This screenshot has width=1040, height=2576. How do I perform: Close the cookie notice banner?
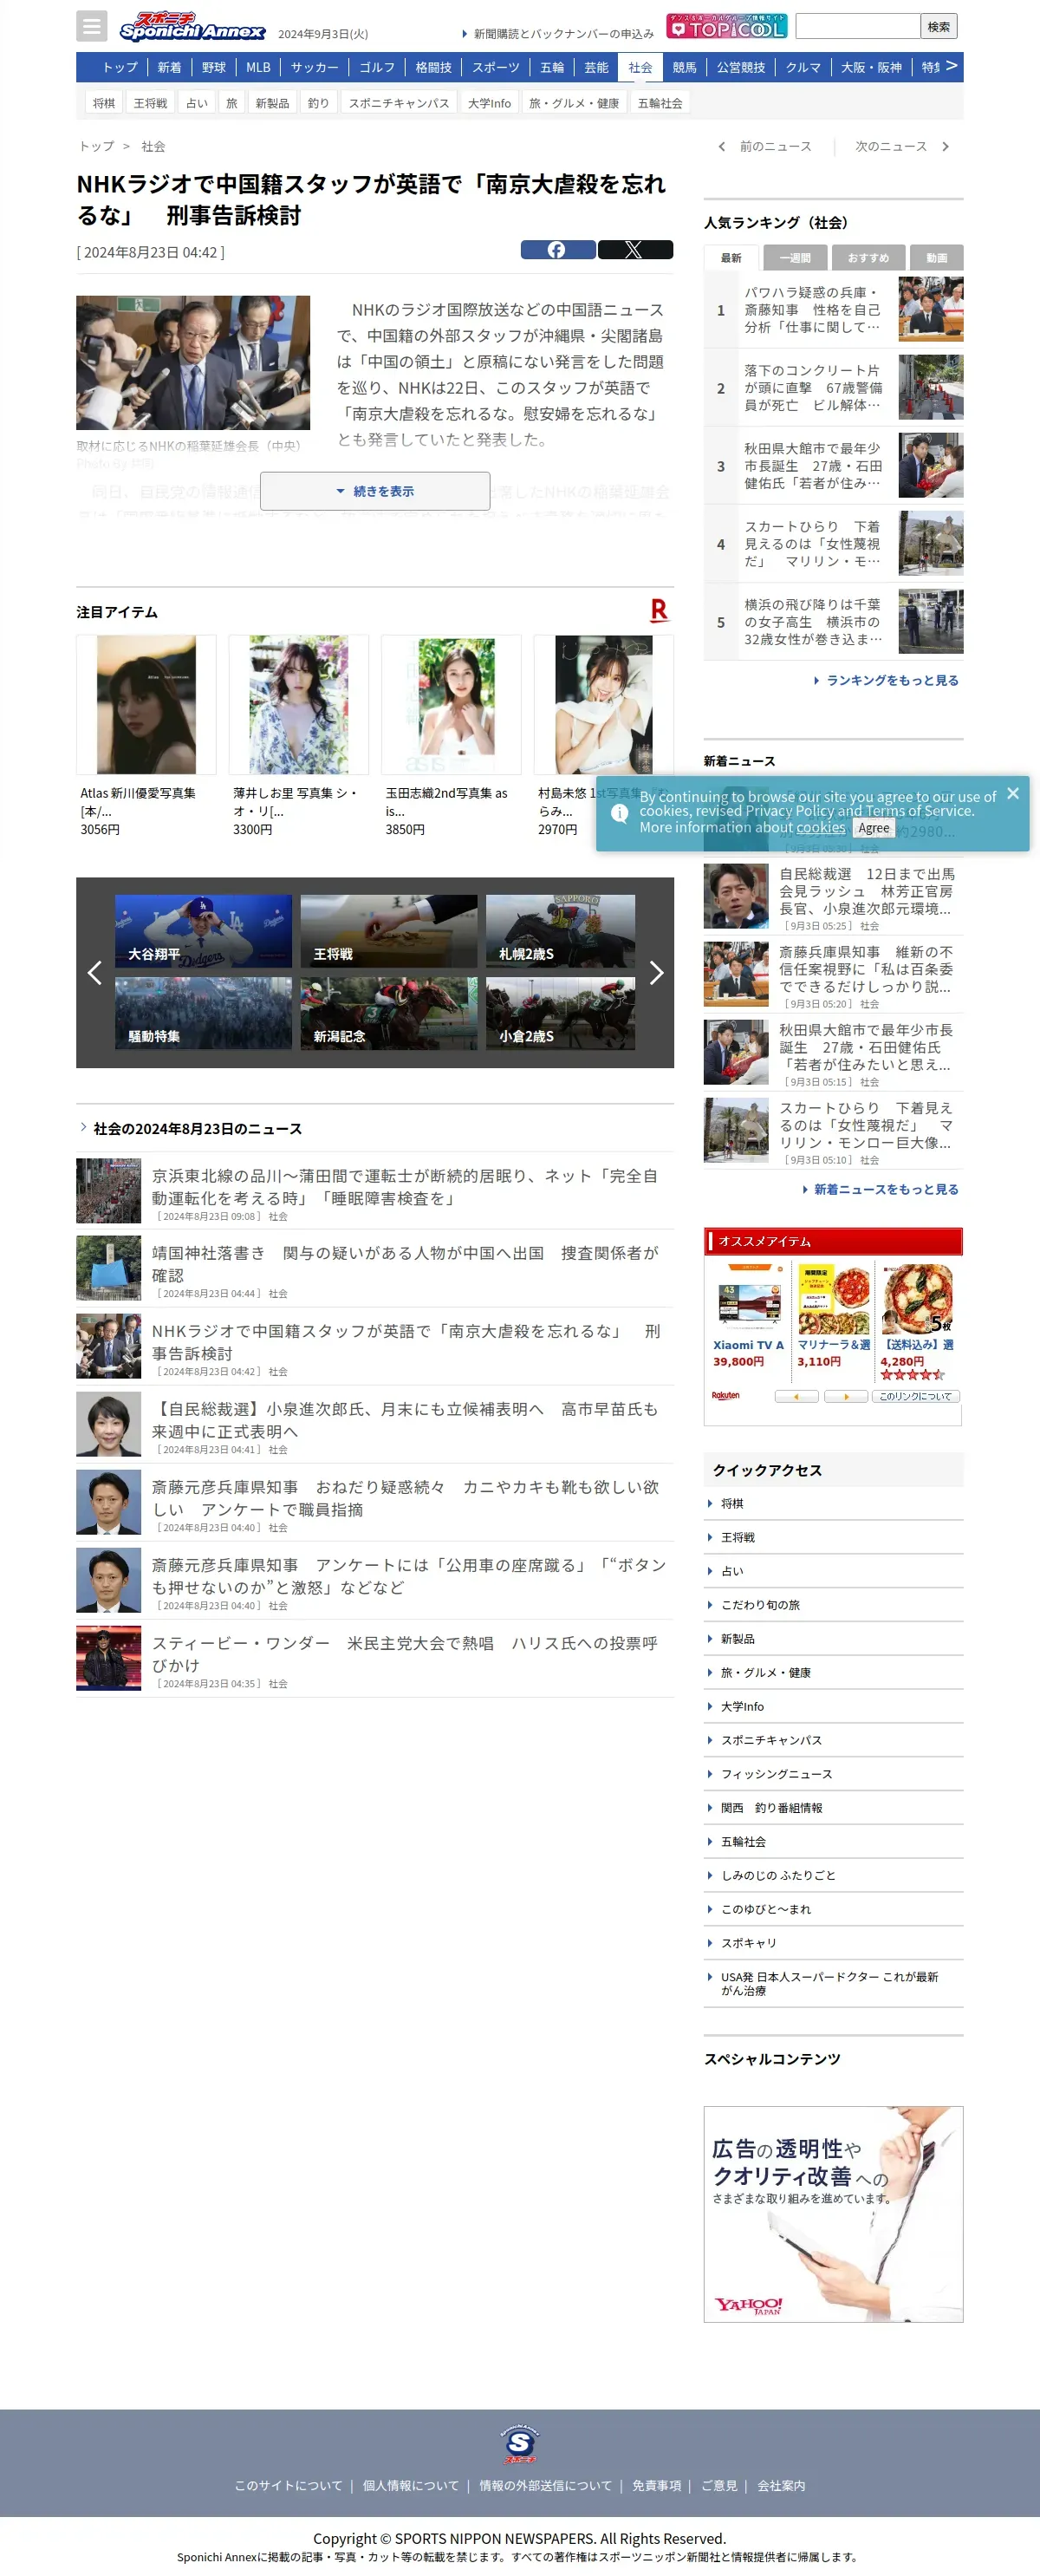[x=1013, y=793]
